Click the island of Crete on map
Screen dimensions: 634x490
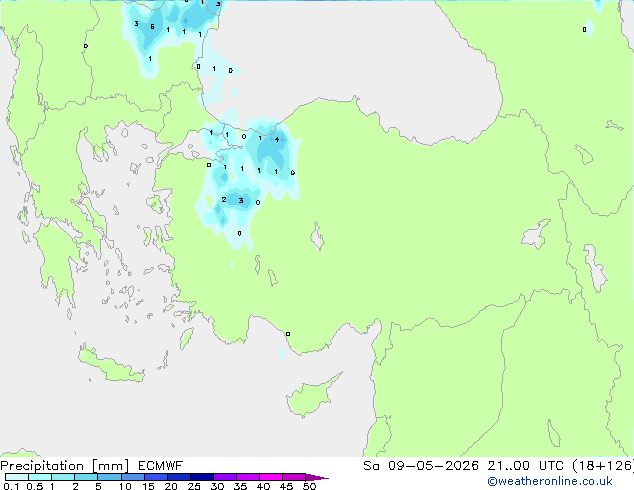111,365
